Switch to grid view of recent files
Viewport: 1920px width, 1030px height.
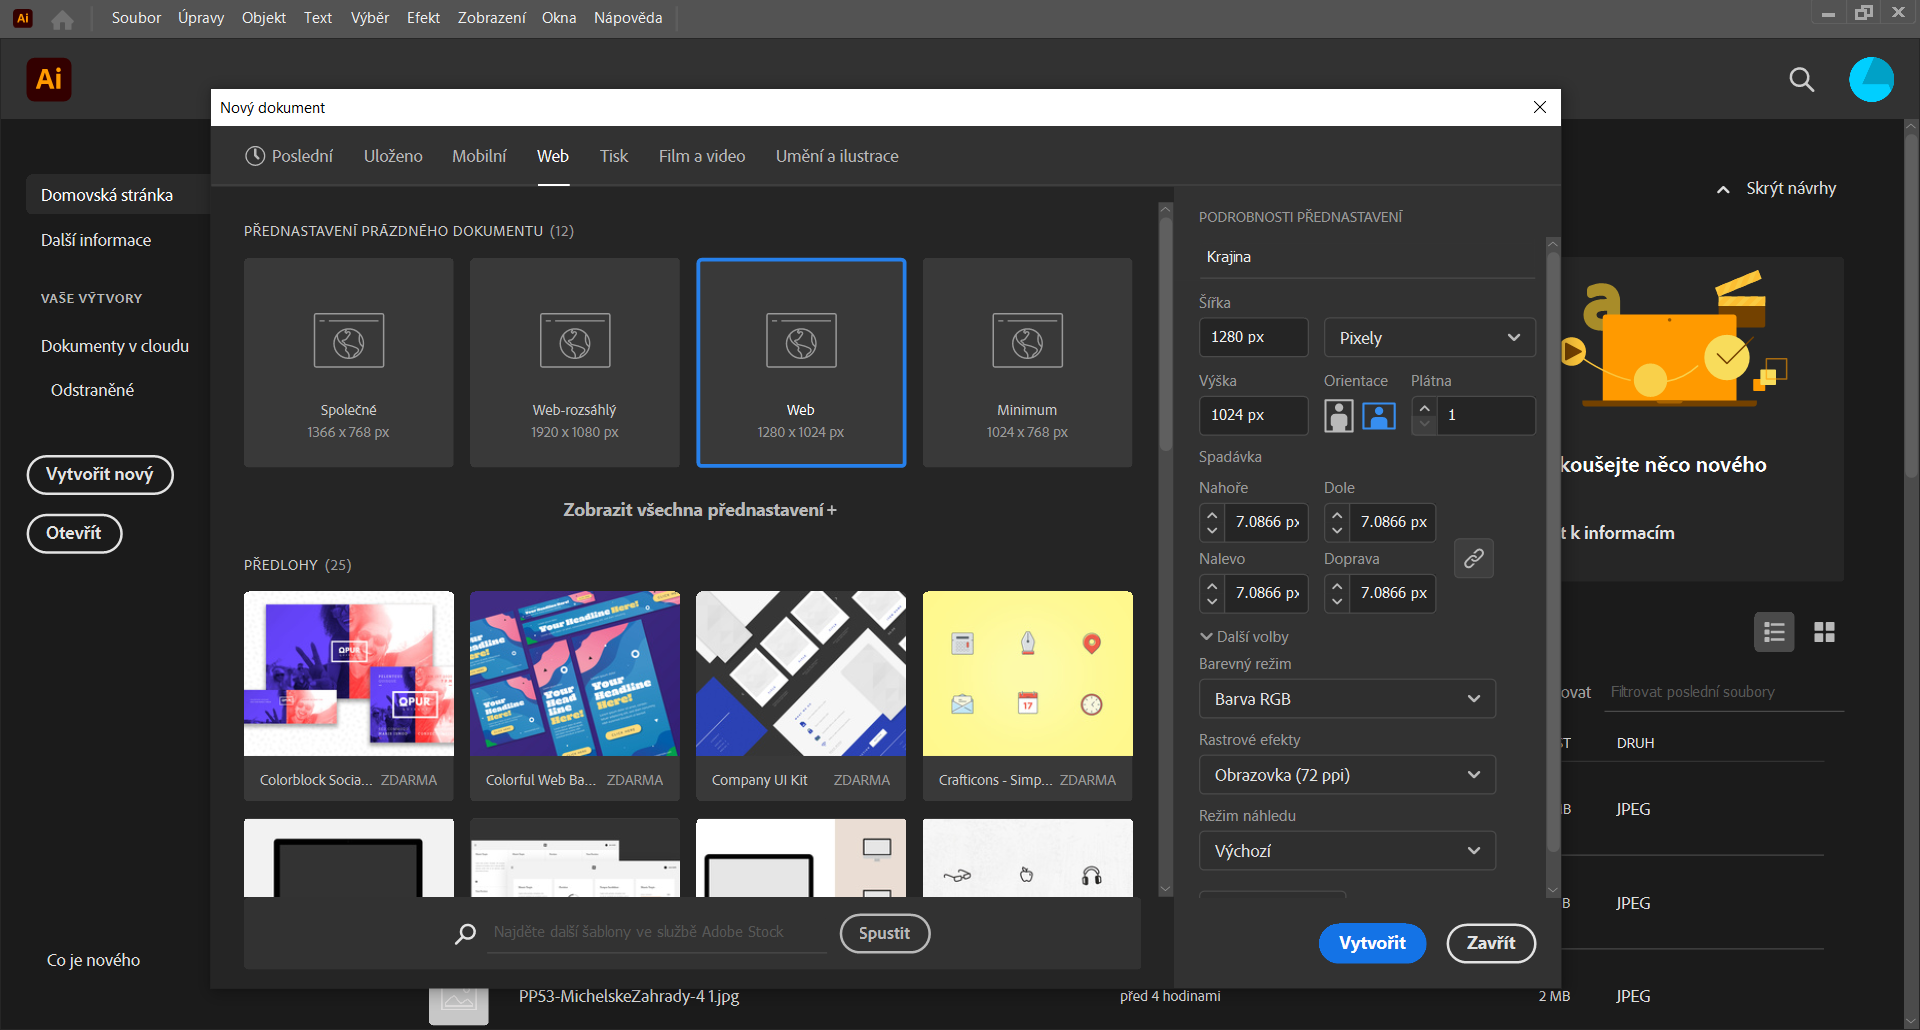pyautogui.click(x=1824, y=632)
